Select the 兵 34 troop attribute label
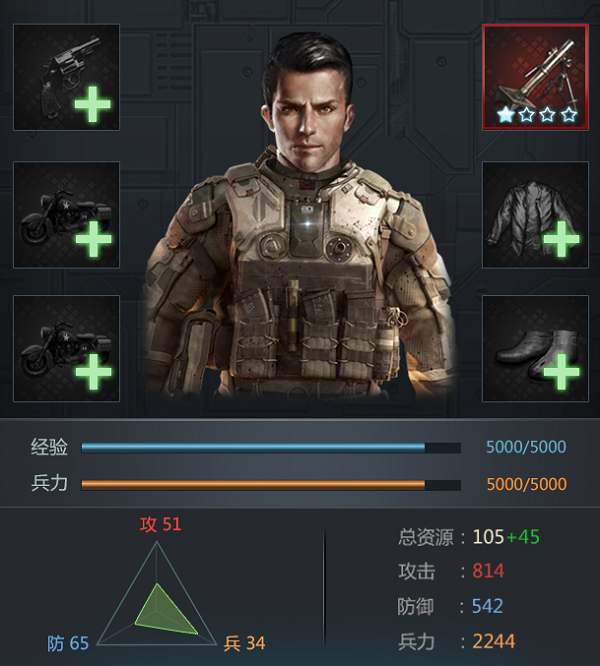The width and height of the screenshot is (600, 666). click(245, 643)
